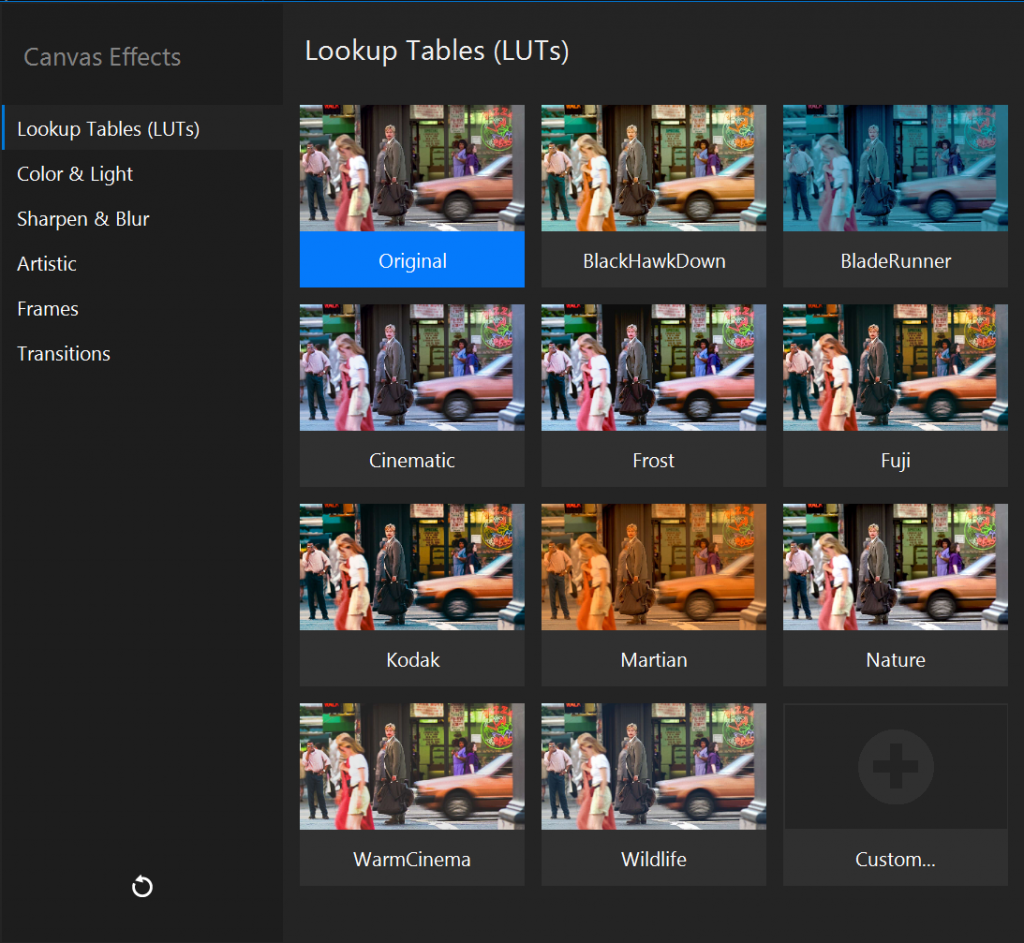1024x943 pixels.
Task: Open the Lookup Tables (LUTs) category
Action: coord(142,129)
